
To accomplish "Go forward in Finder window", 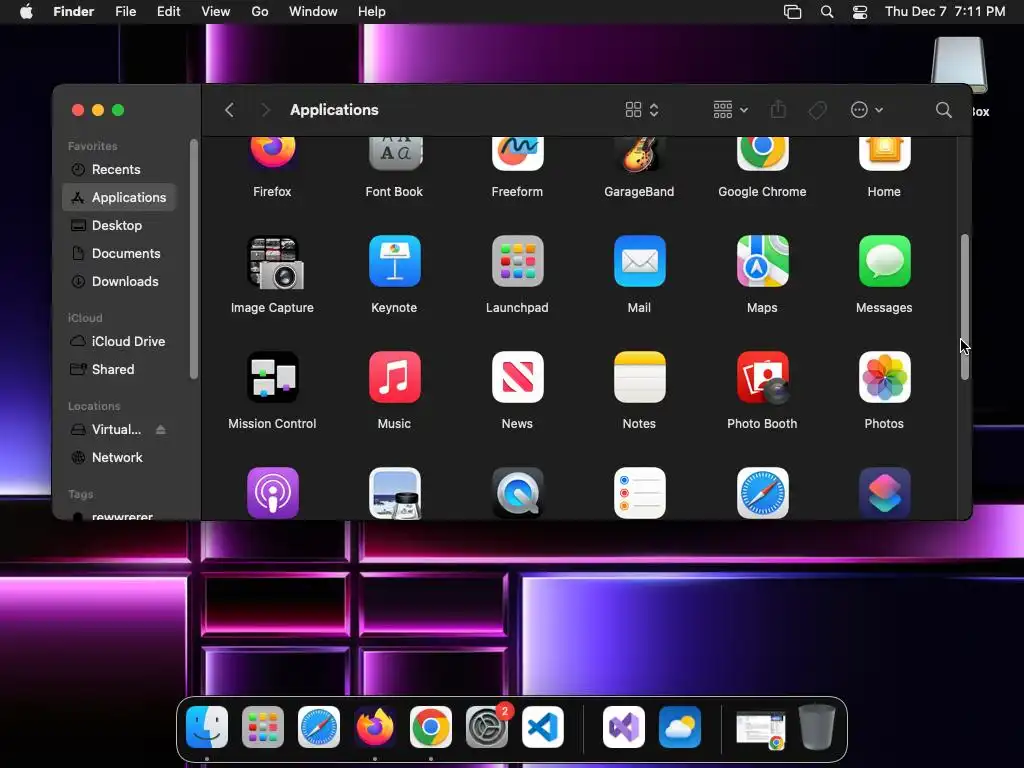I will pyautogui.click(x=264, y=110).
